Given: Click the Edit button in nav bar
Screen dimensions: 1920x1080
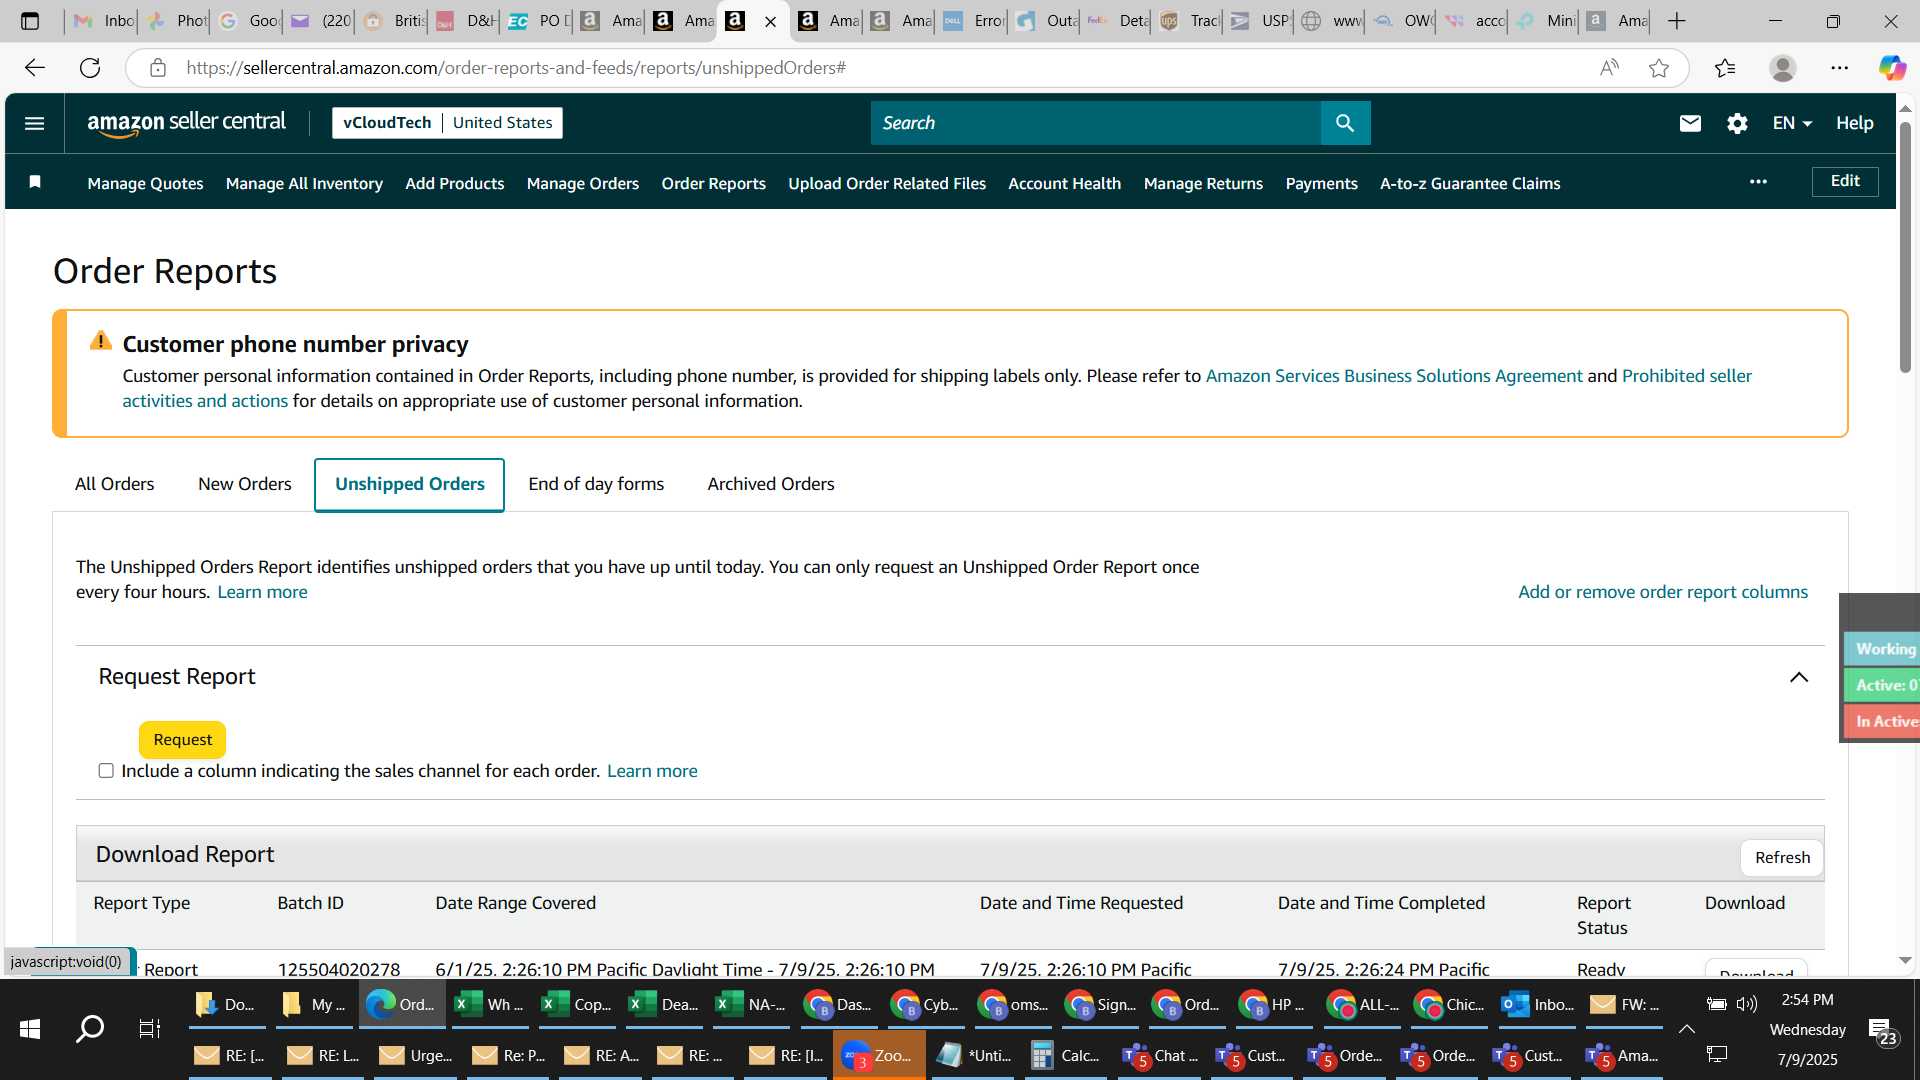Looking at the screenshot, I should pos(1845,181).
